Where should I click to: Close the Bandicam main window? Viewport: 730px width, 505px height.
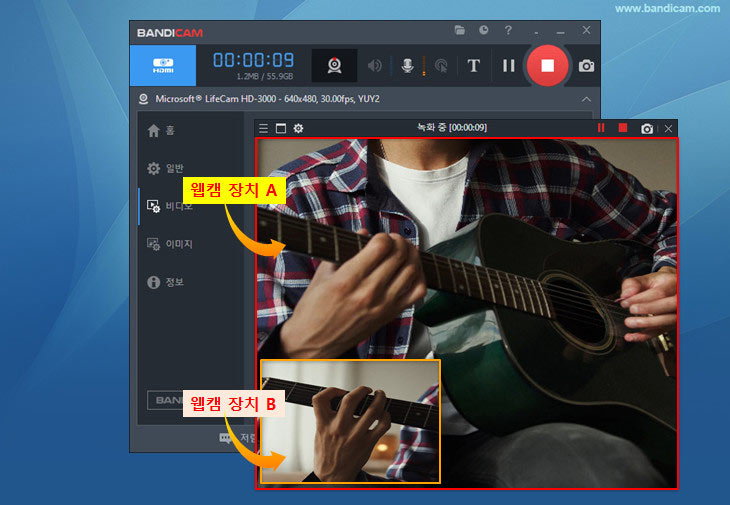coord(586,30)
